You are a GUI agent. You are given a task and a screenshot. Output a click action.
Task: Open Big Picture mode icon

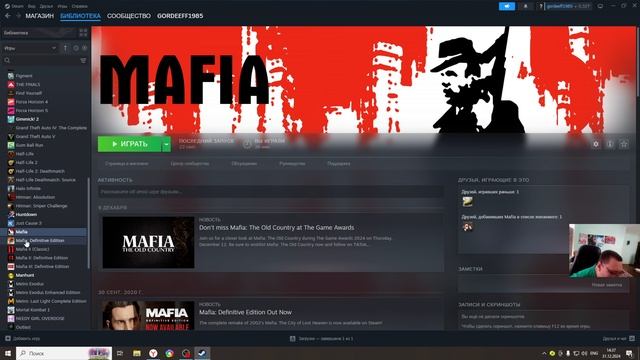click(600, 6)
